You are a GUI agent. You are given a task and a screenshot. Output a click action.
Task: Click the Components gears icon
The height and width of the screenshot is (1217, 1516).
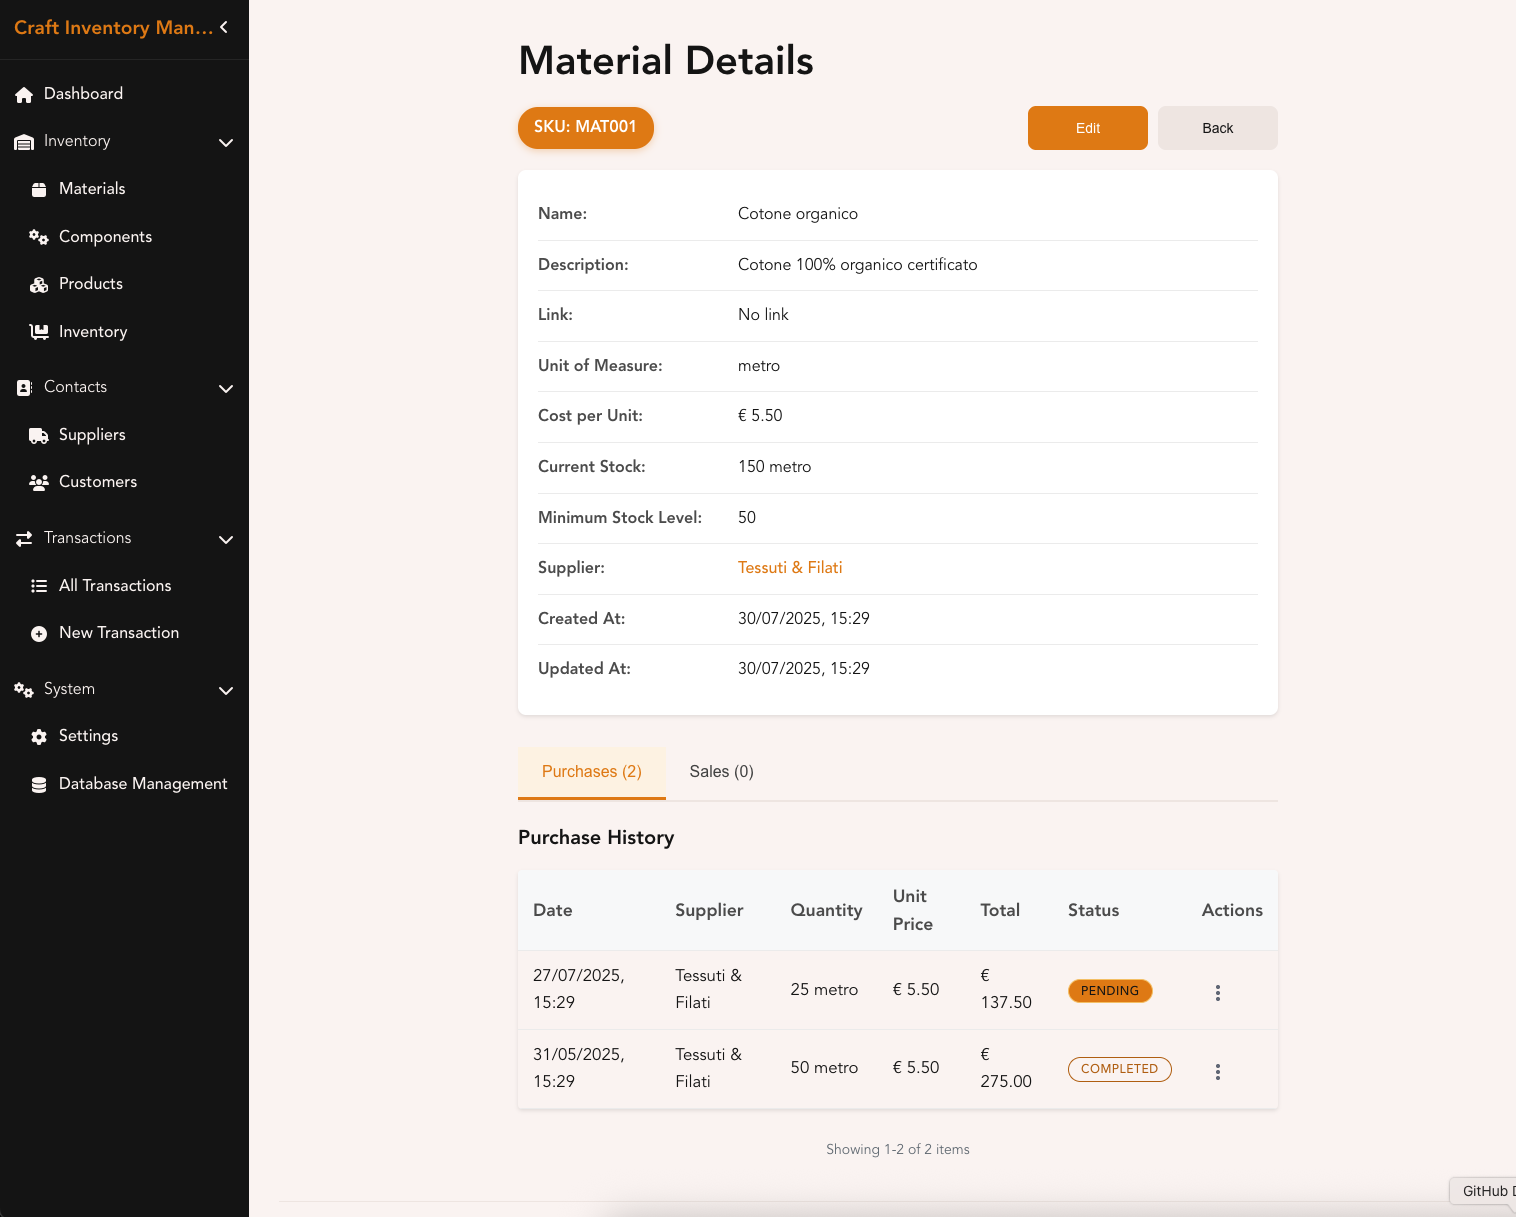point(39,237)
